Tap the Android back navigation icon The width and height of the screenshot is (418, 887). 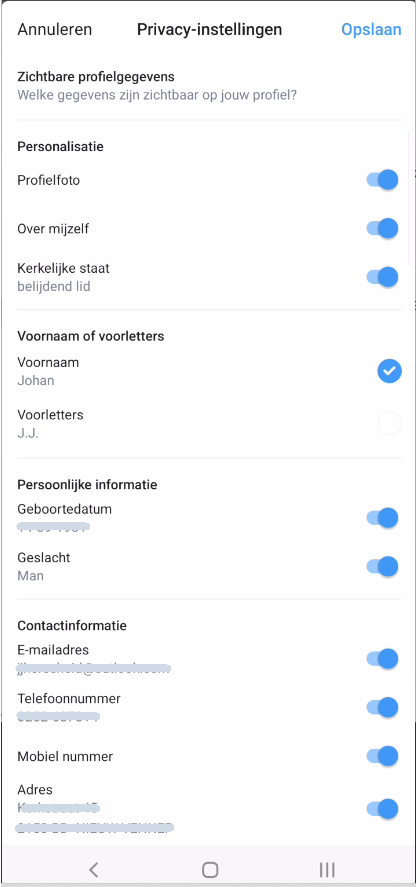click(x=94, y=869)
